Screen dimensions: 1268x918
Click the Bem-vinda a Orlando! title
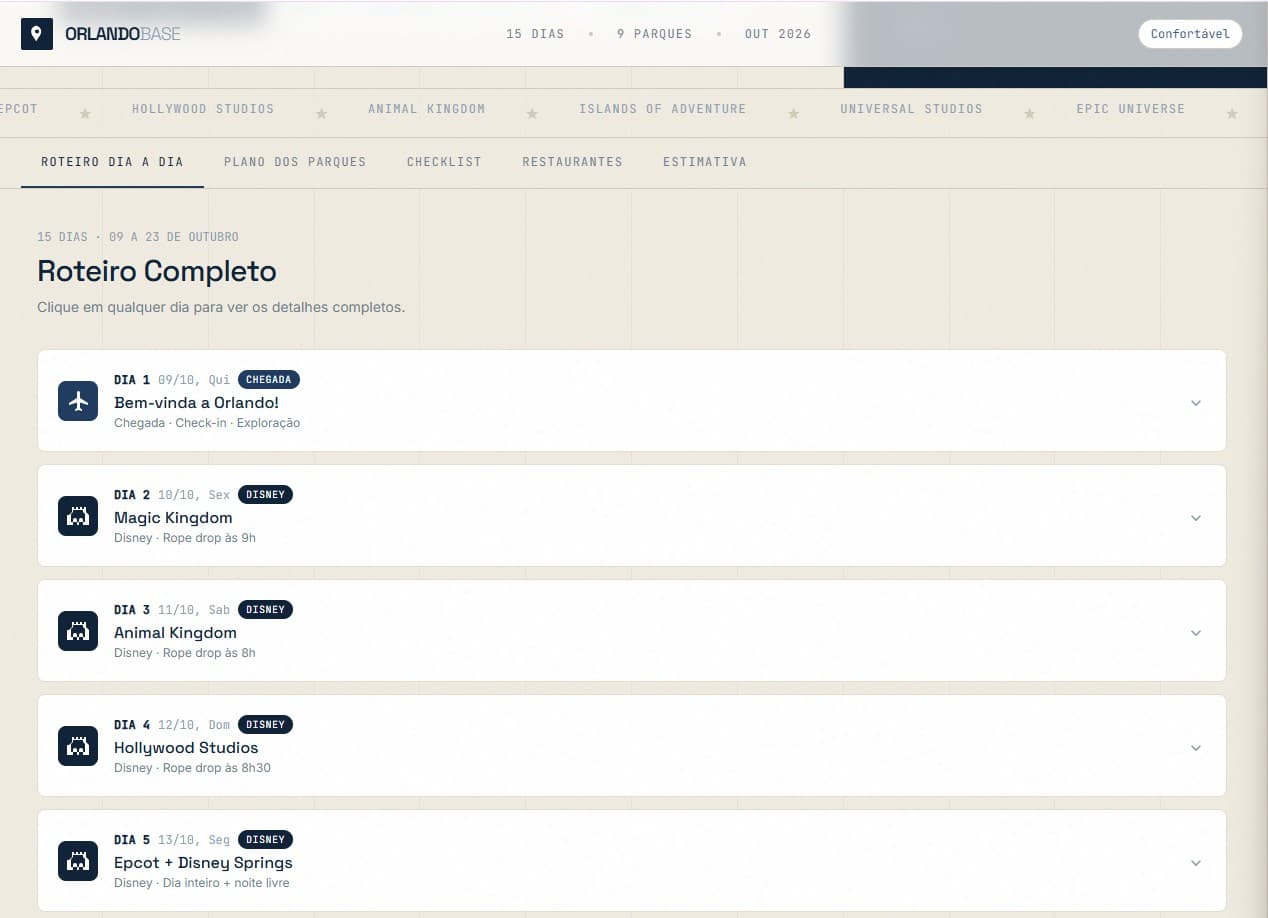click(196, 403)
